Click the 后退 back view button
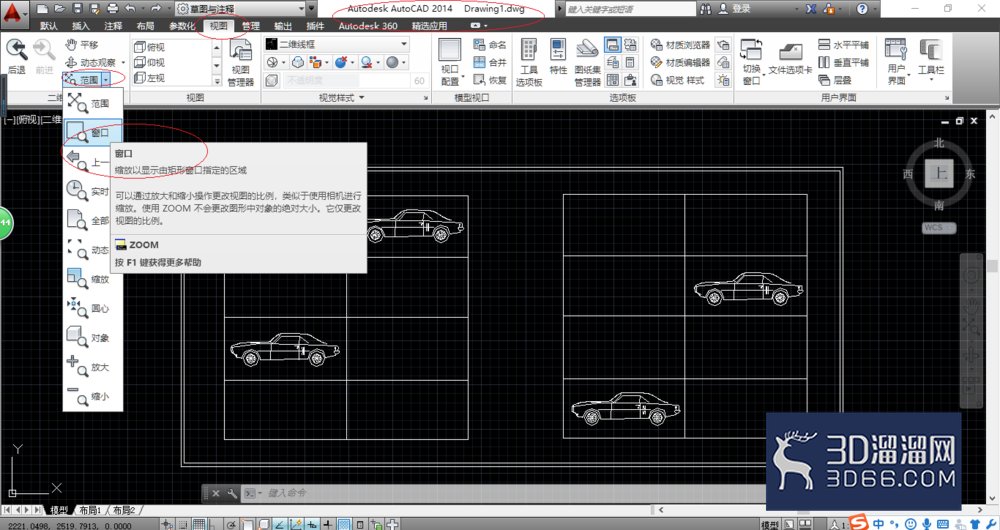 click(x=17, y=57)
